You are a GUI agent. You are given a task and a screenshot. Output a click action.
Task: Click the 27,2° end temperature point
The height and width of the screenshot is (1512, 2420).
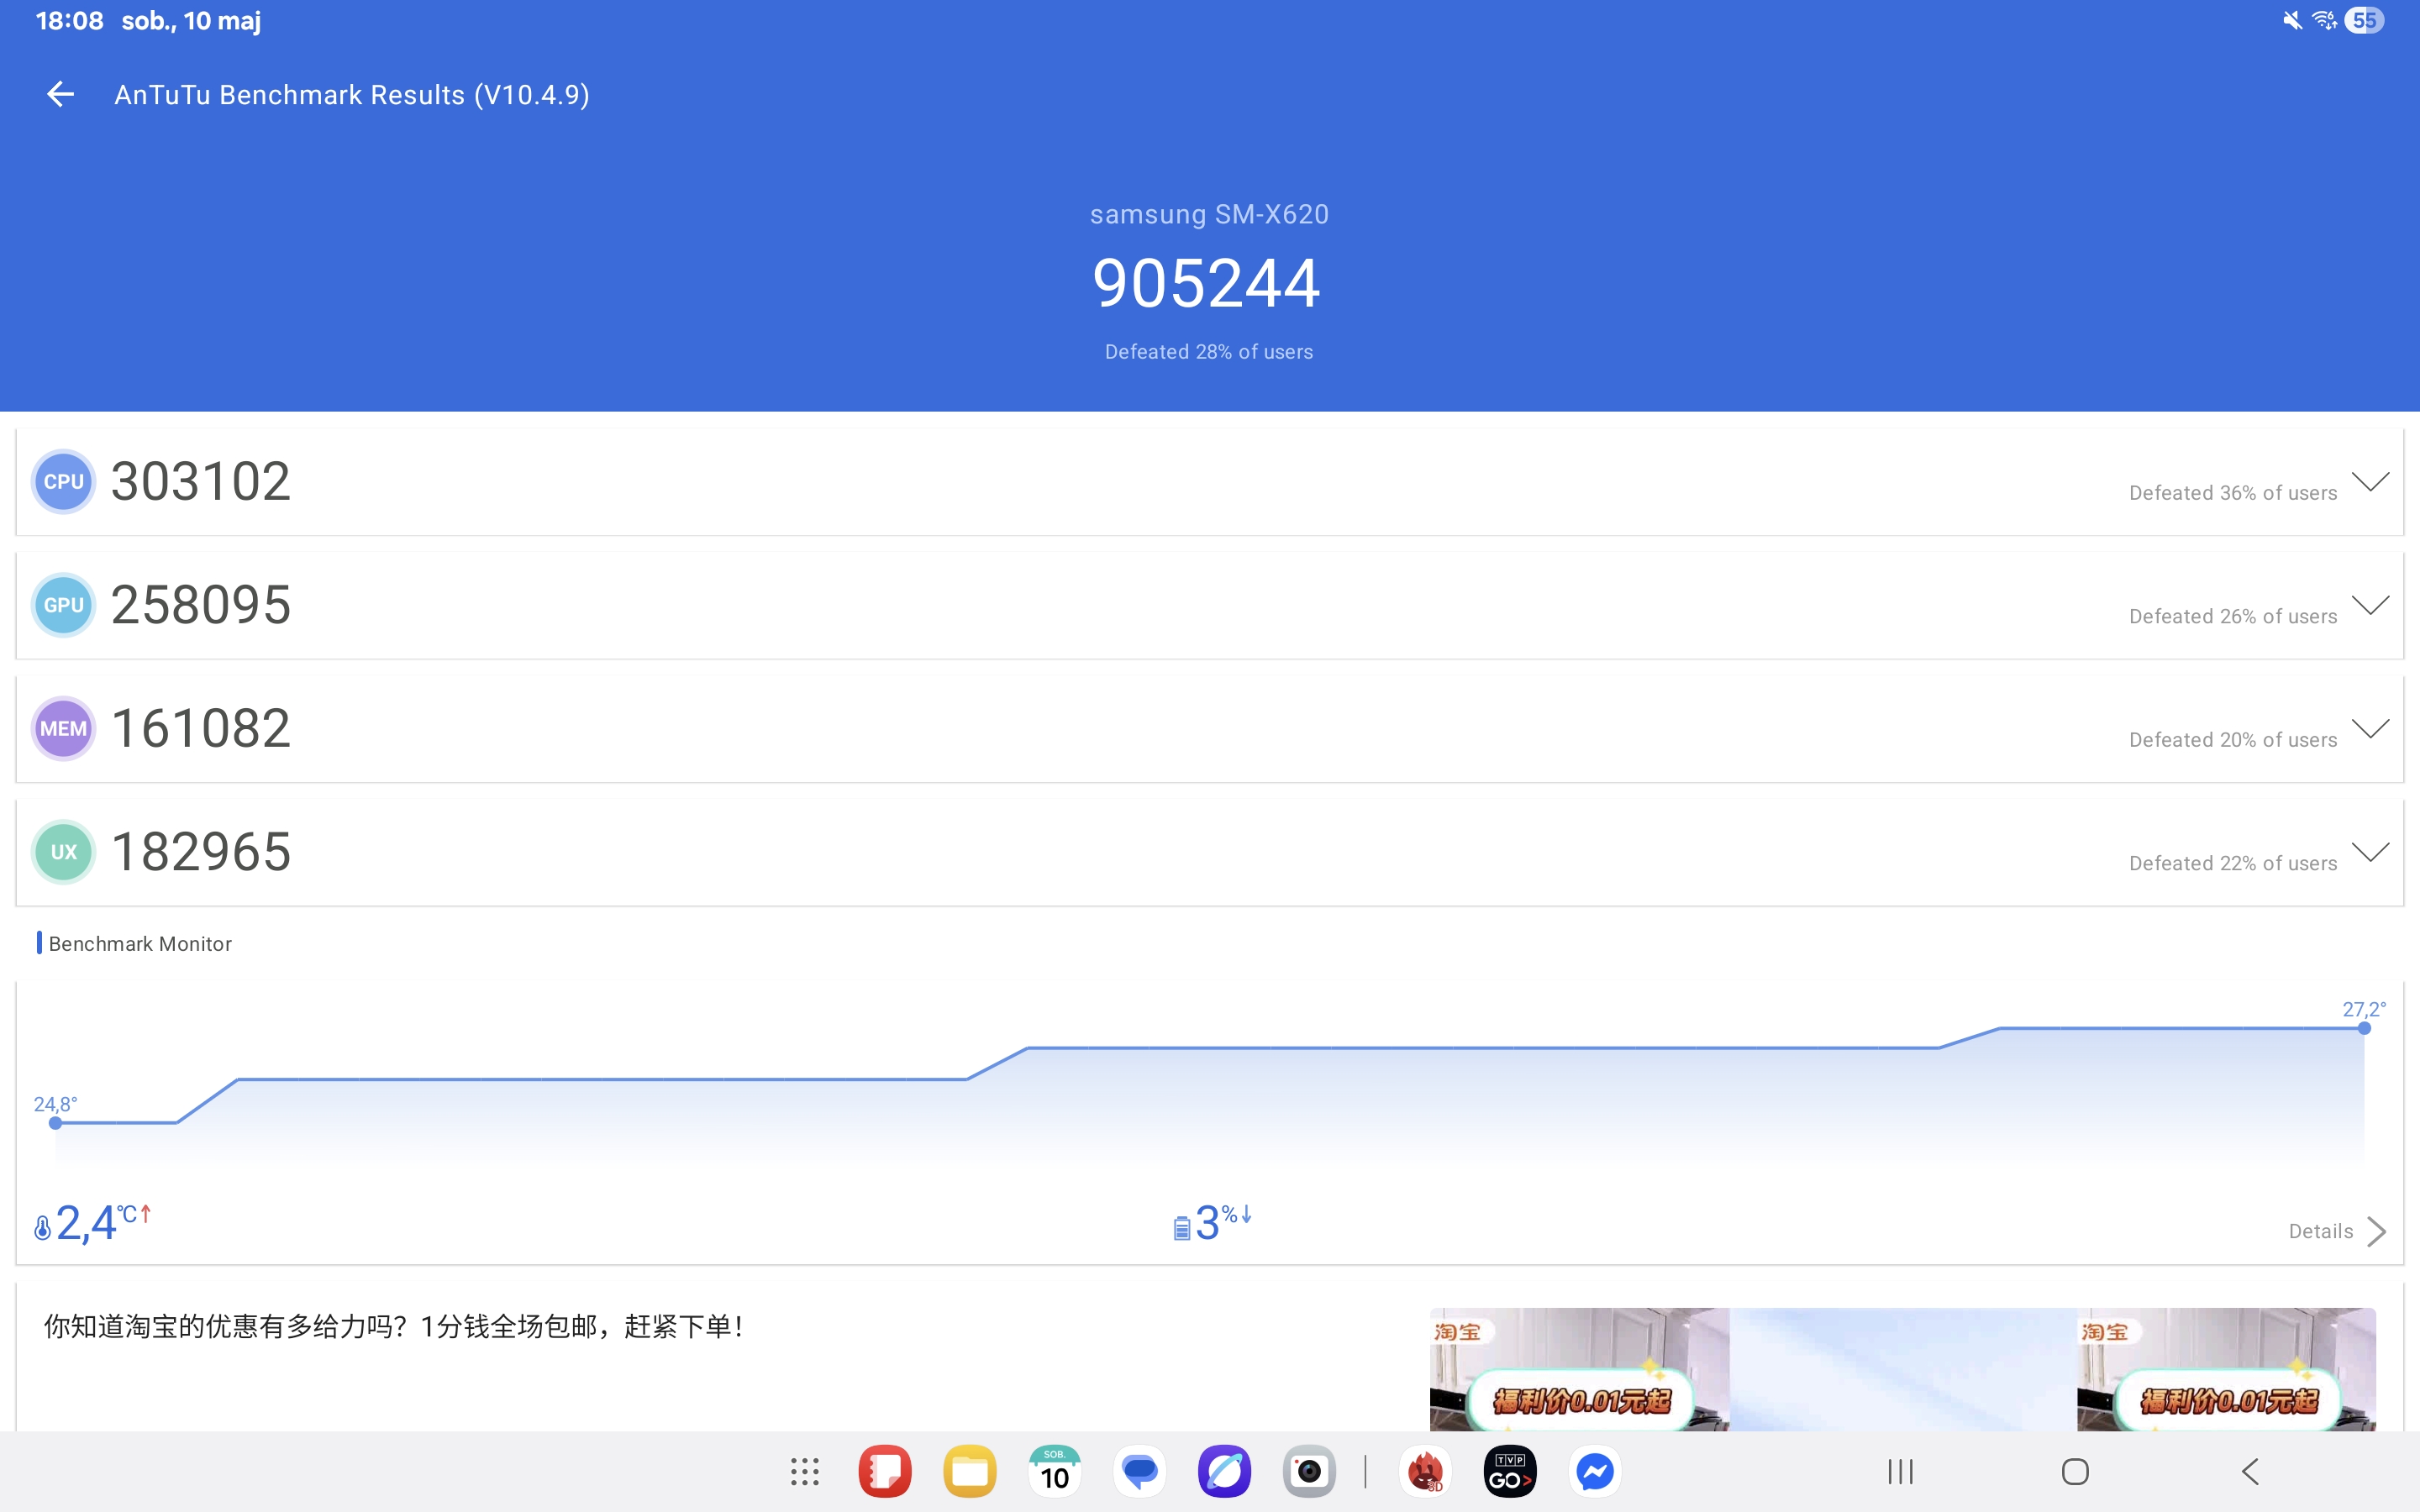(2364, 1028)
